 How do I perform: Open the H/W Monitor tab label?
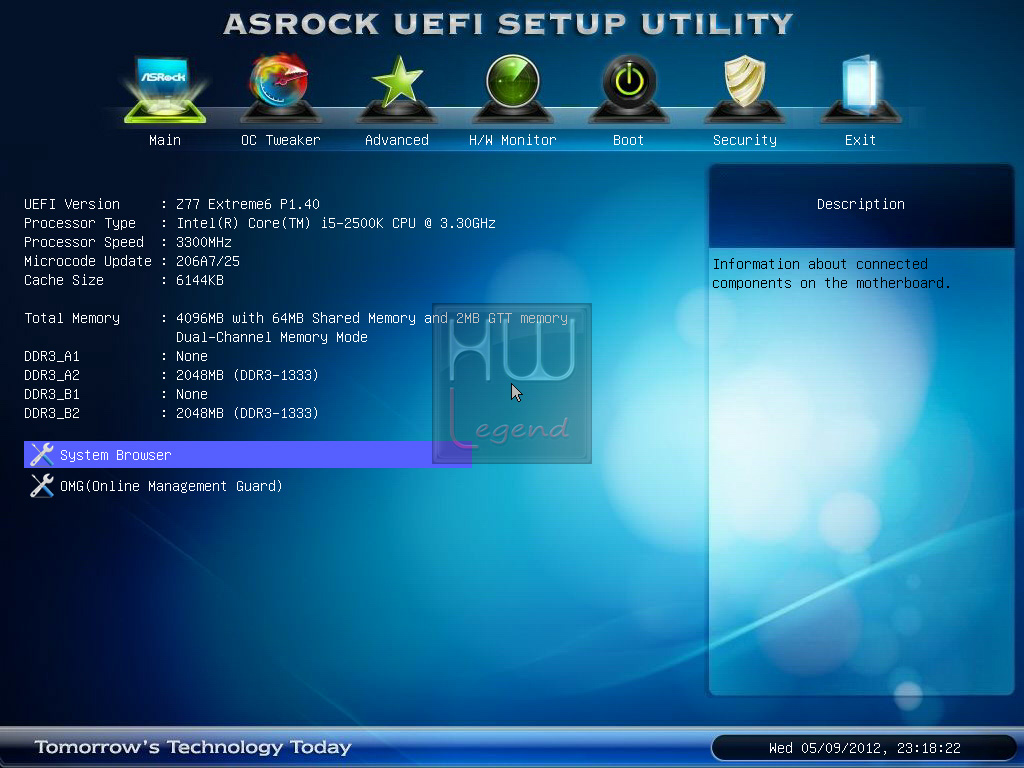[x=513, y=140]
